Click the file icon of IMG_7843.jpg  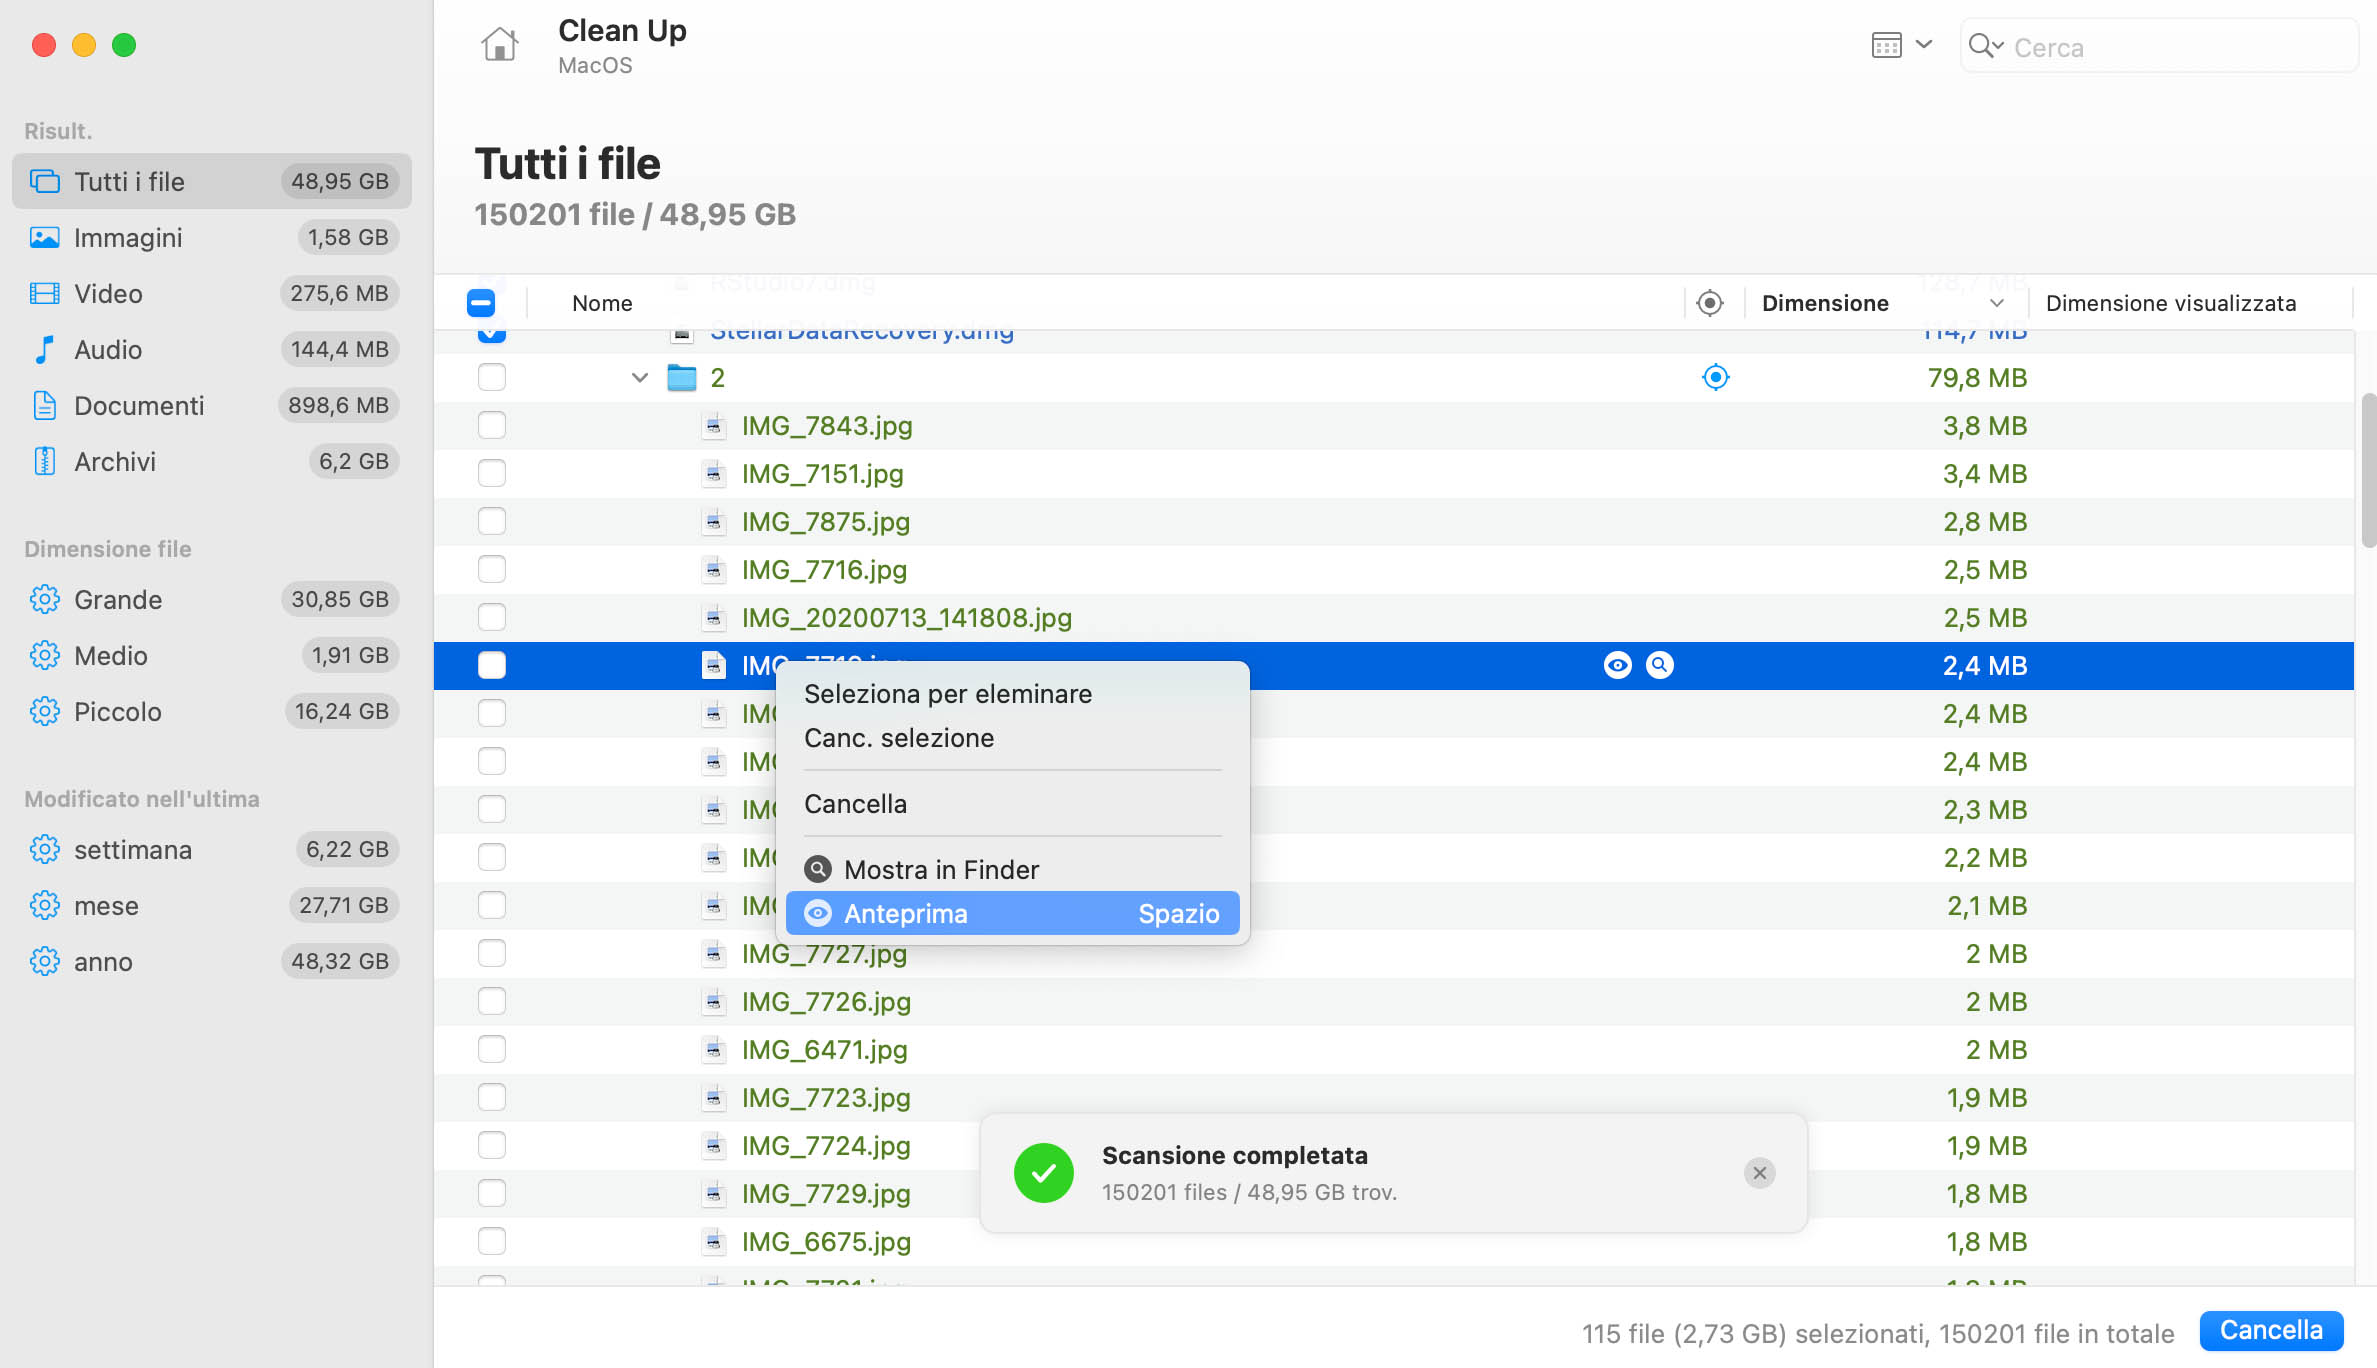click(713, 425)
